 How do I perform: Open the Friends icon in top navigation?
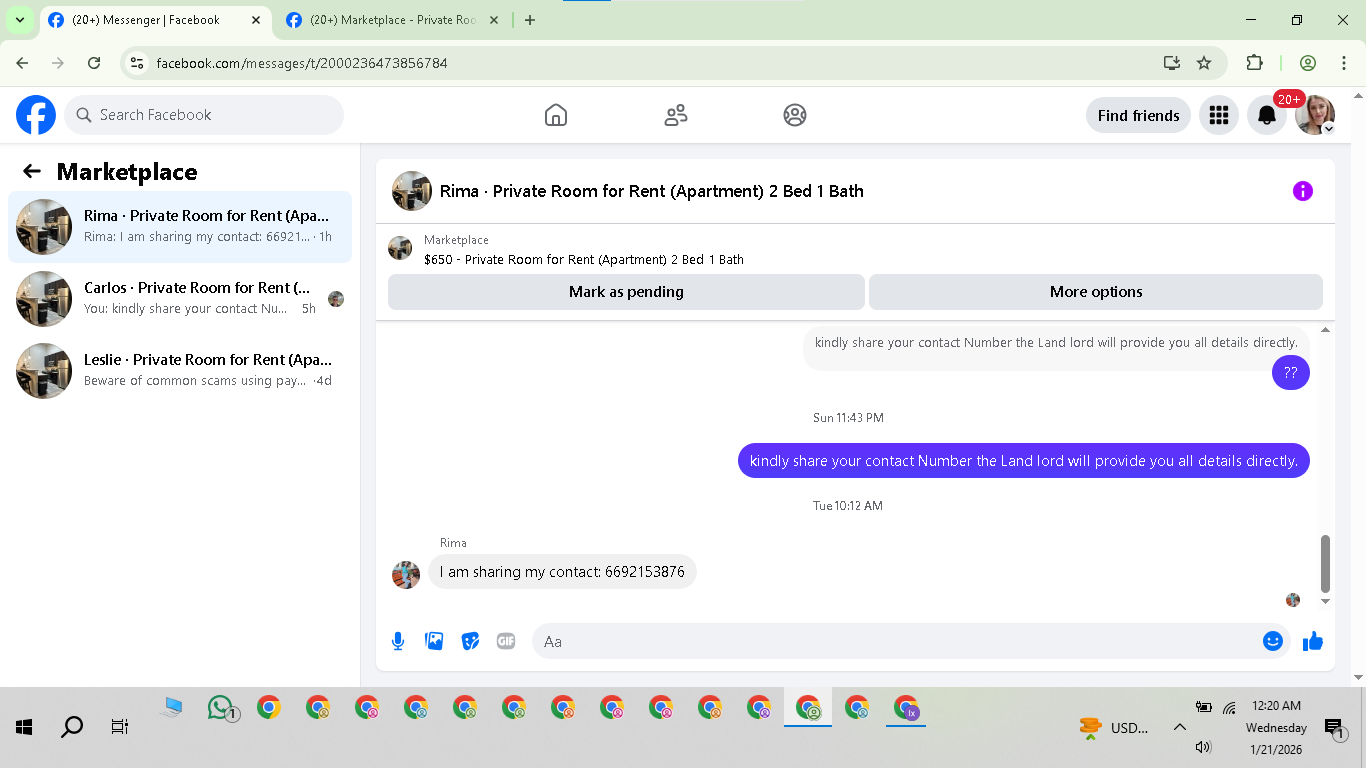click(x=676, y=115)
